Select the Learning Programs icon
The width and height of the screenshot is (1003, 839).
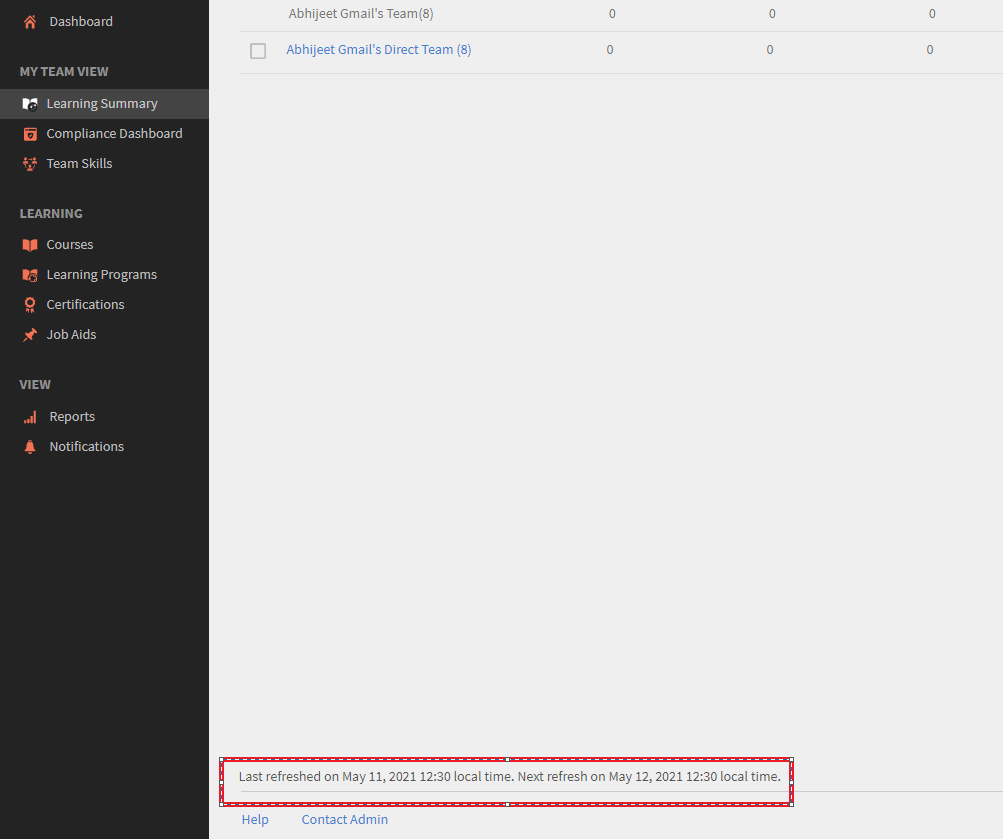tap(30, 274)
